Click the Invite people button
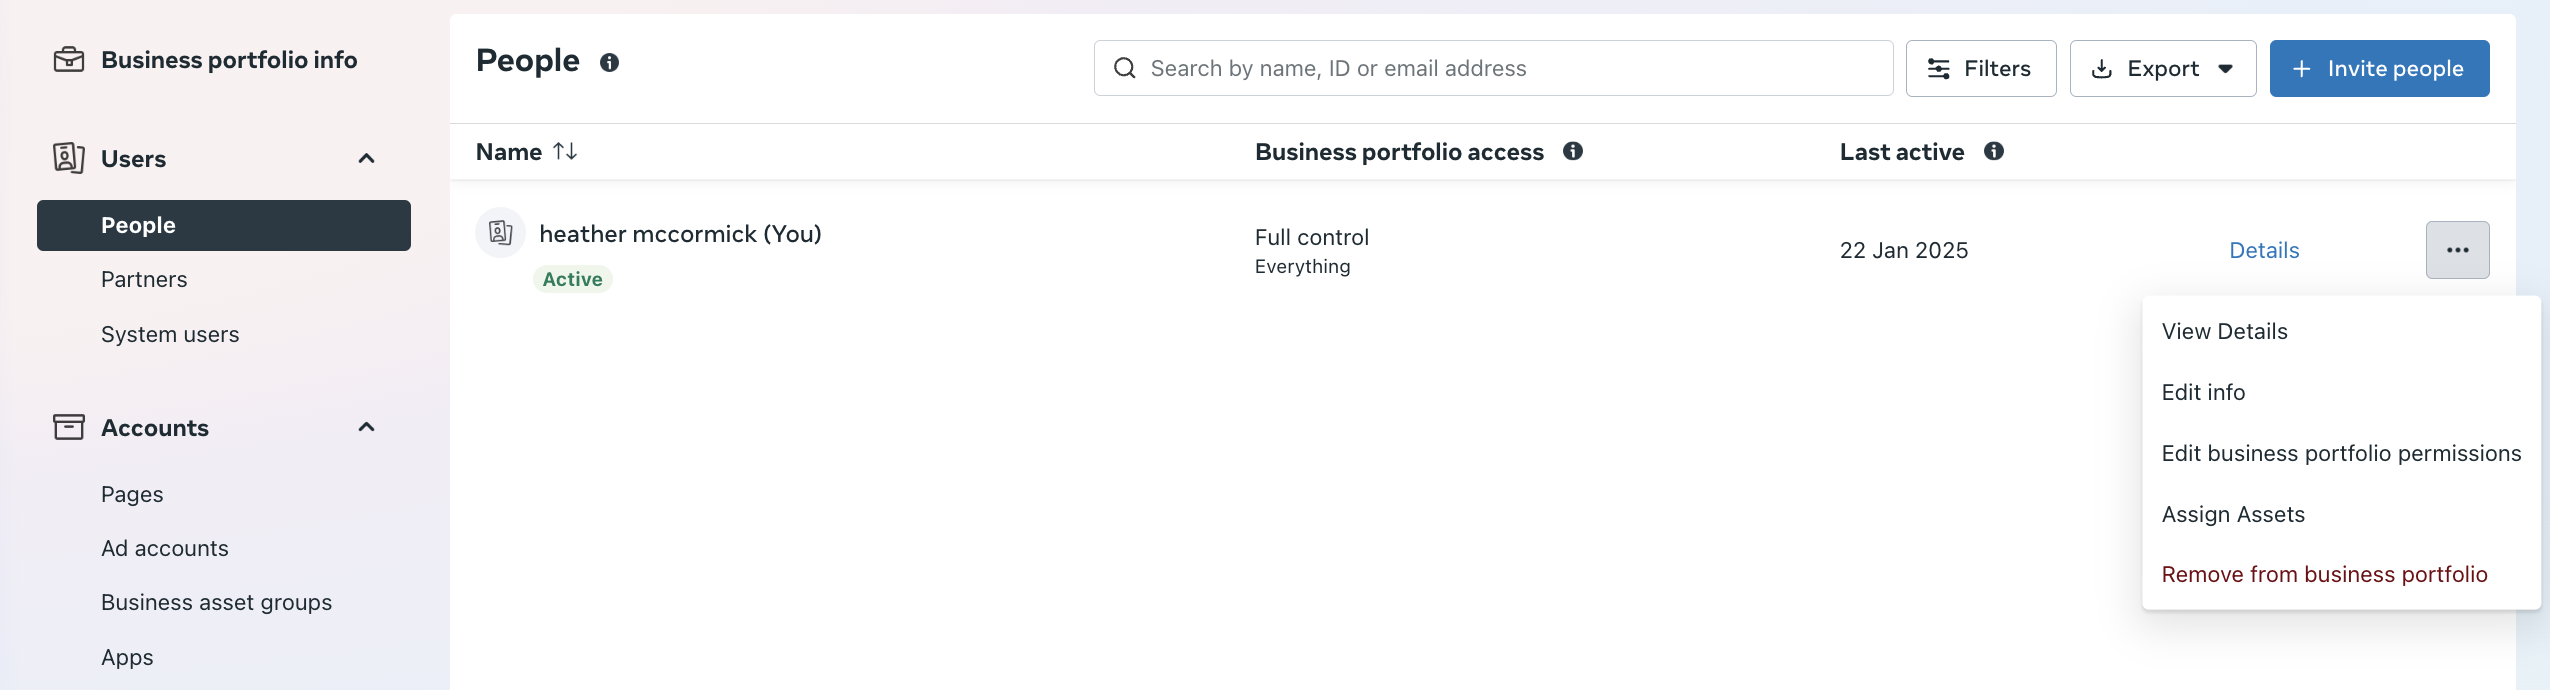 coord(2379,68)
